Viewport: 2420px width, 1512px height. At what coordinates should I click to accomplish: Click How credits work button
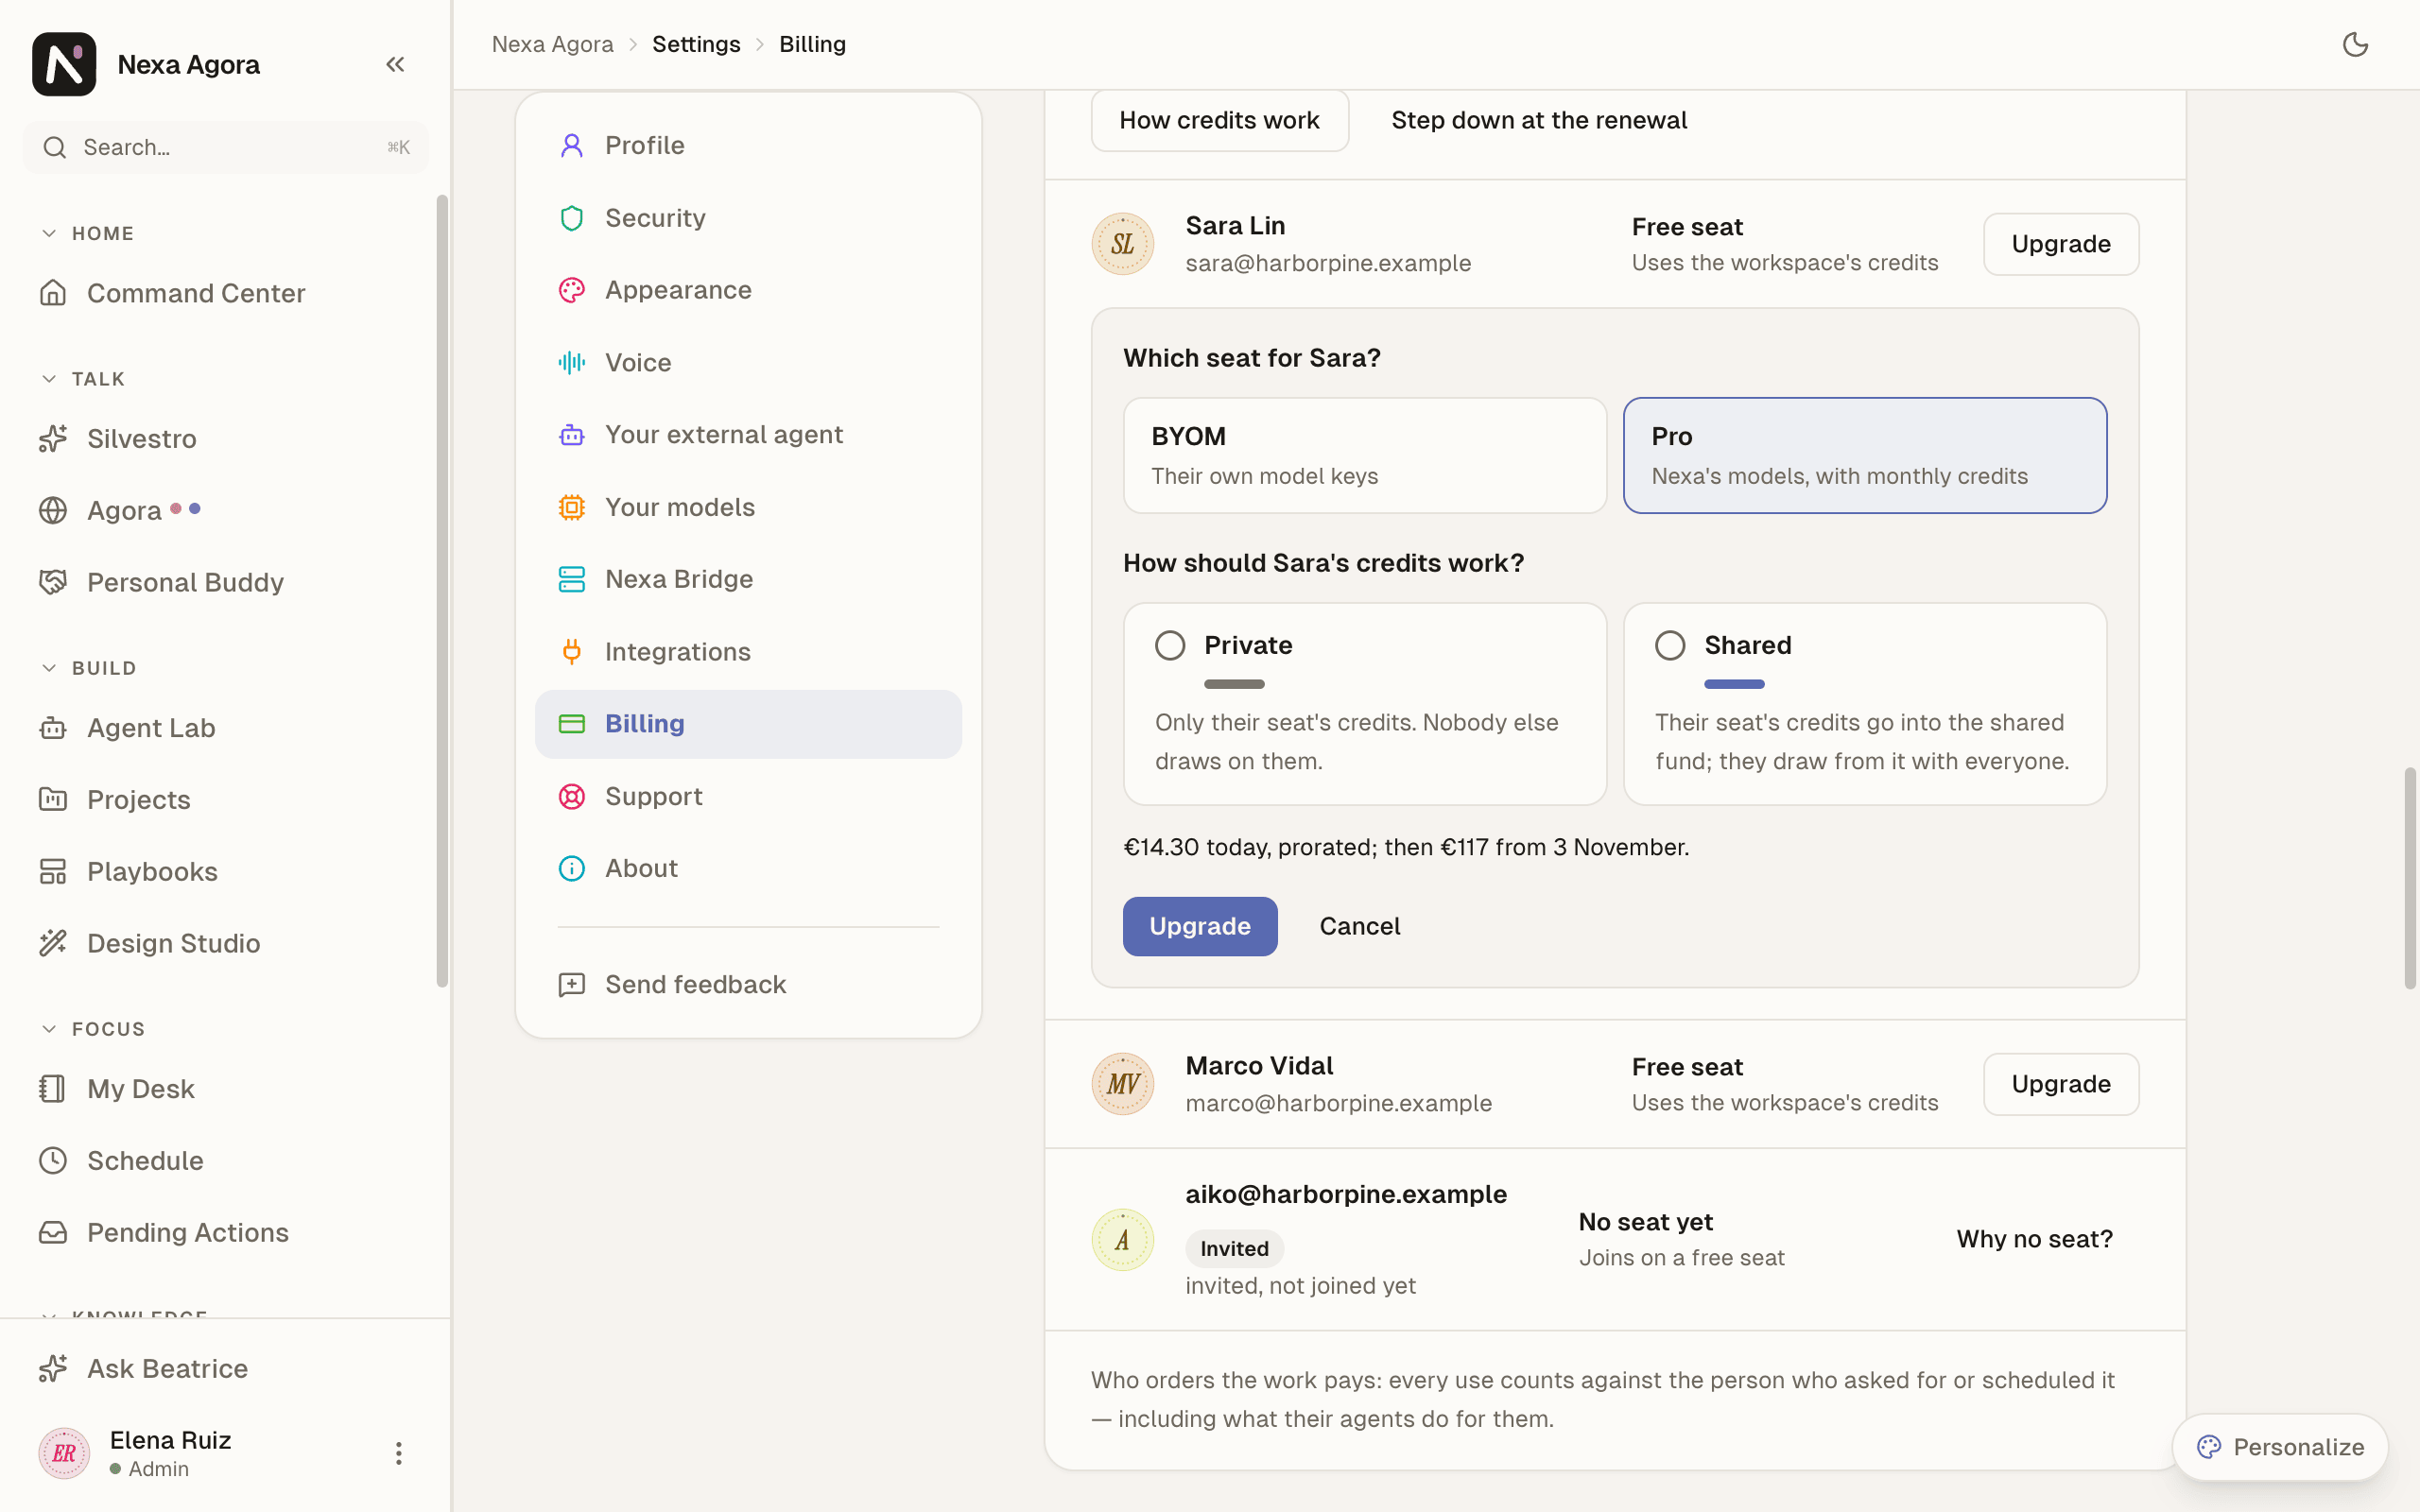1219,121
